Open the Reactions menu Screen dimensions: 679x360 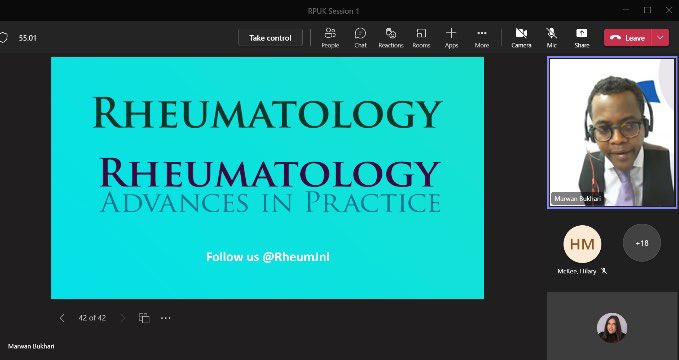coord(391,38)
